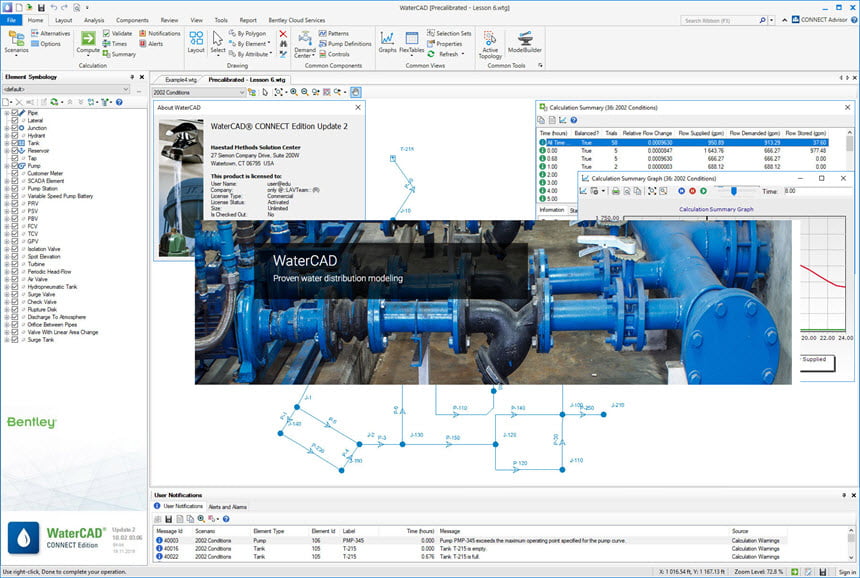Toggle Hydrant checkbox

(15, 135)
